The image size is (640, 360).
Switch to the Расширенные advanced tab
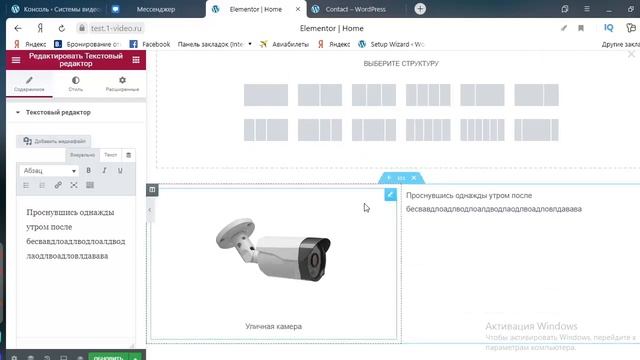click(x=122, y=84)
